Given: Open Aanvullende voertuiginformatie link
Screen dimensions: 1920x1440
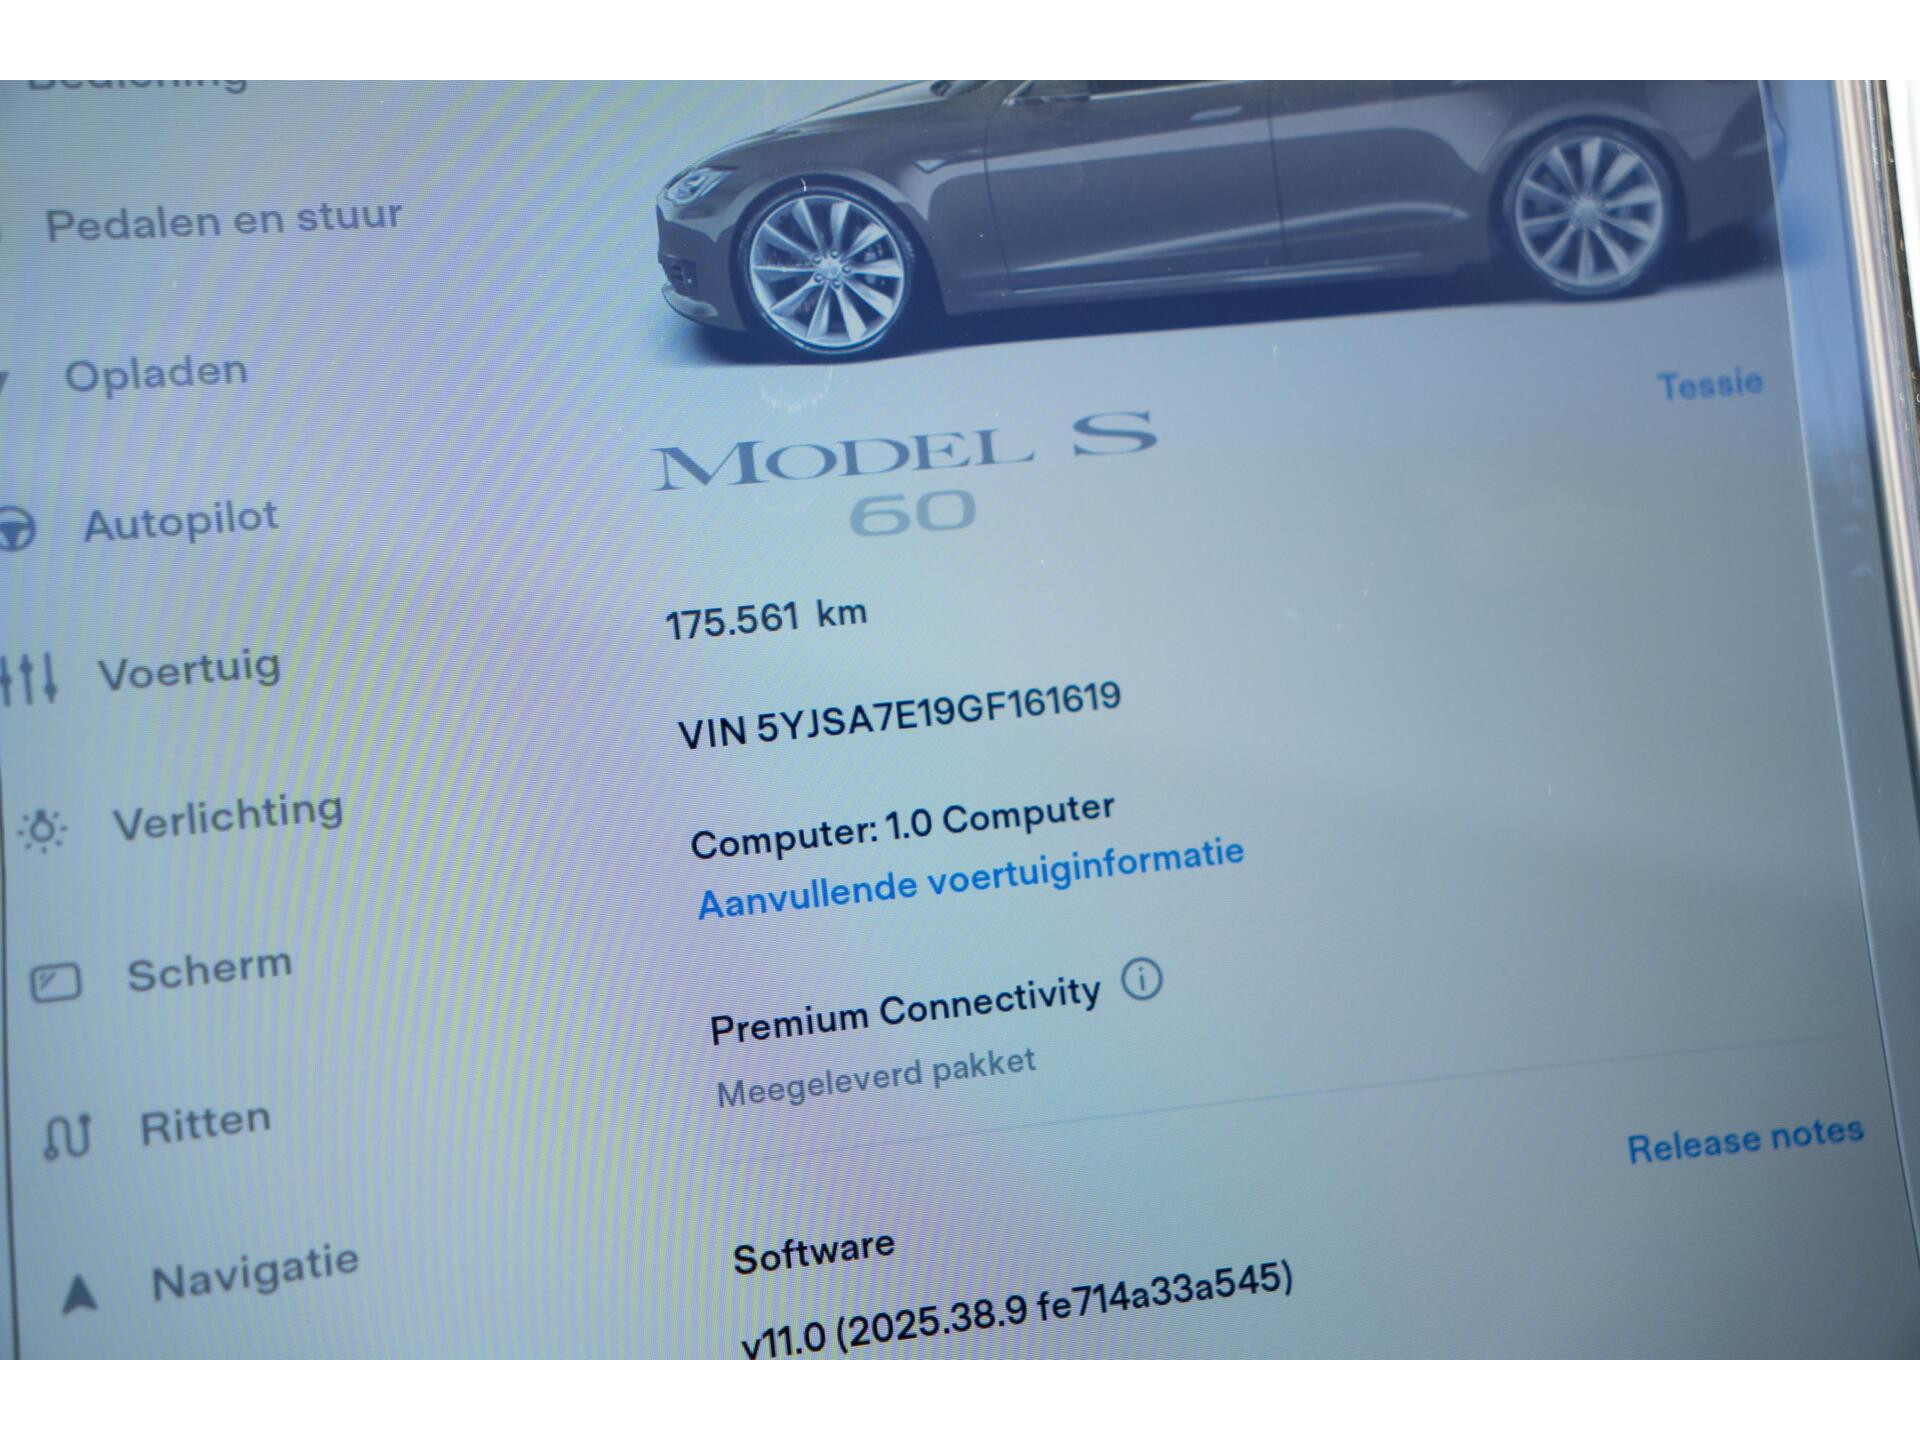Looking at the screenshot, I should [971, 879].
